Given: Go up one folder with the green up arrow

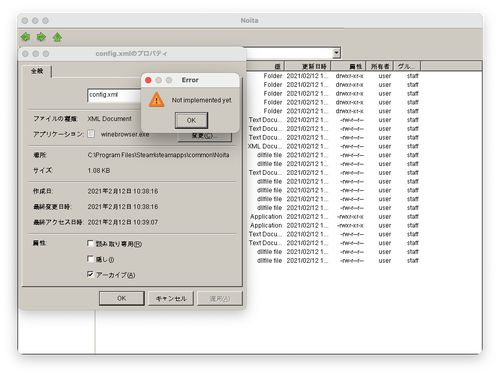Looking at the screenshot, I should [x=57, y=37].
